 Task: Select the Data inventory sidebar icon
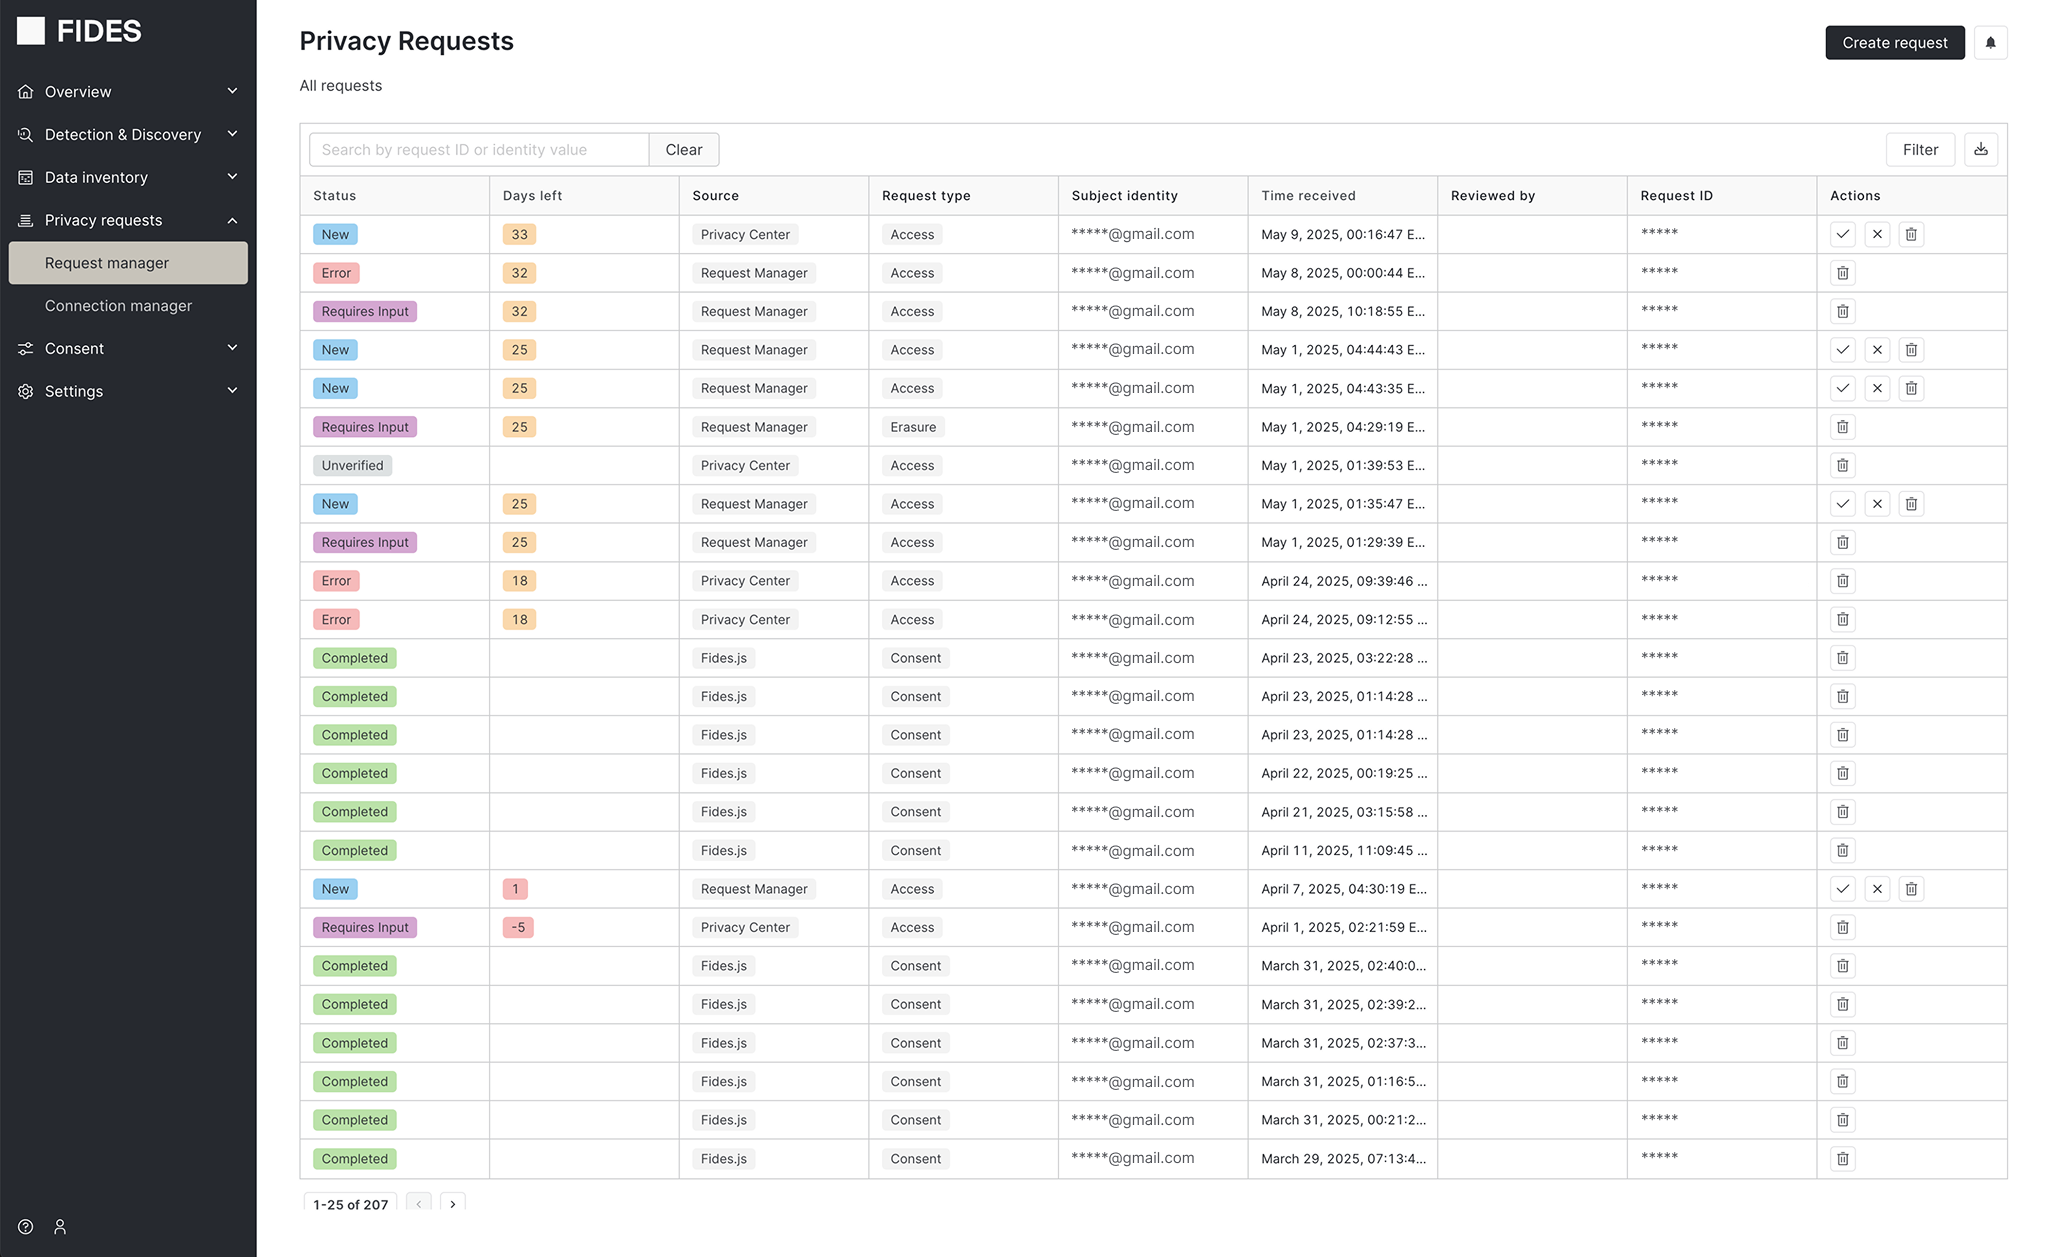coord(25,177)
